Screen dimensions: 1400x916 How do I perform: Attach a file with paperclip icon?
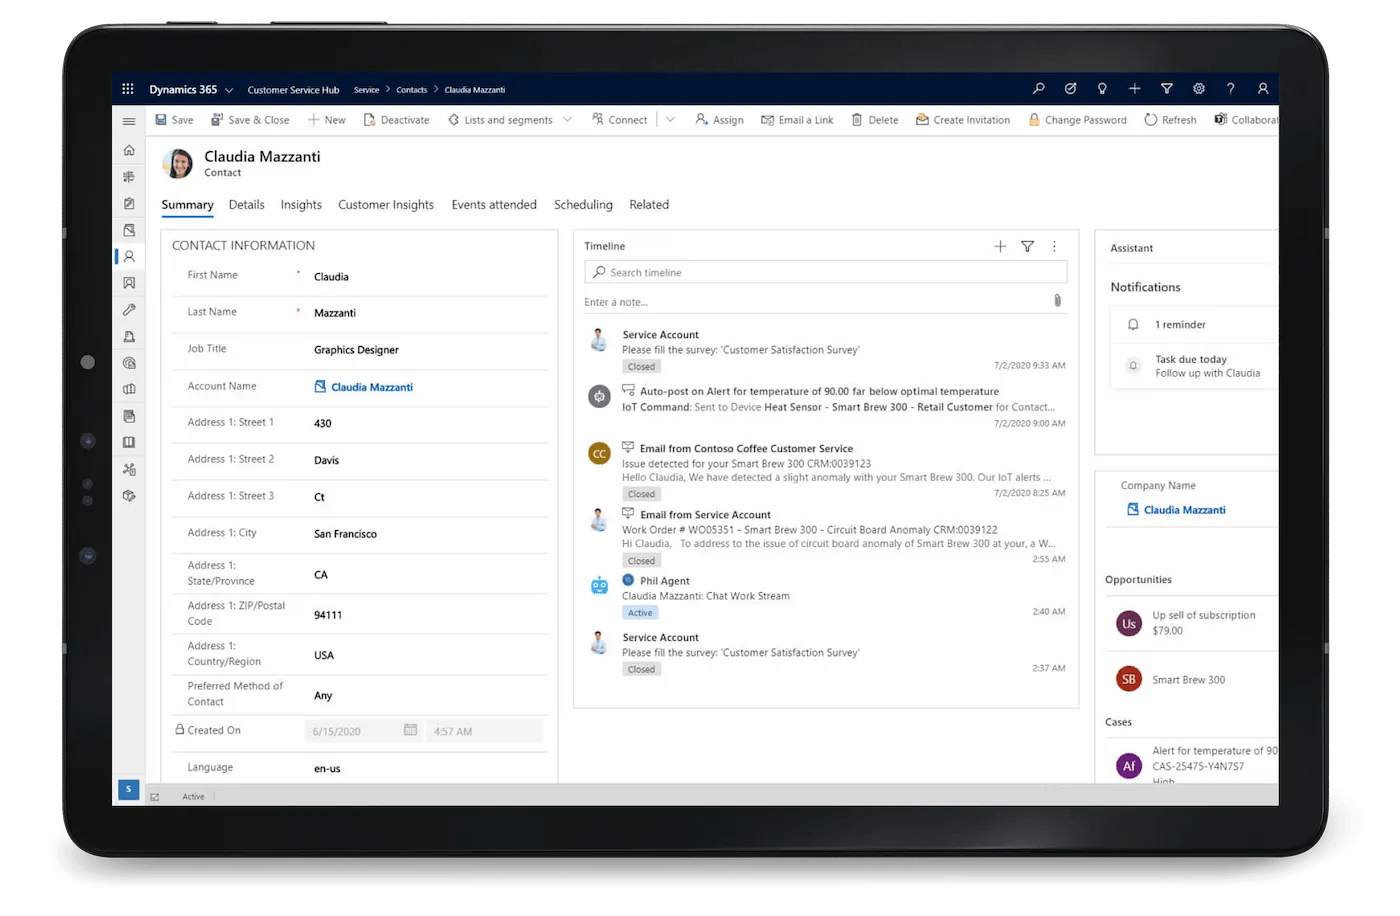[1057, 301]
